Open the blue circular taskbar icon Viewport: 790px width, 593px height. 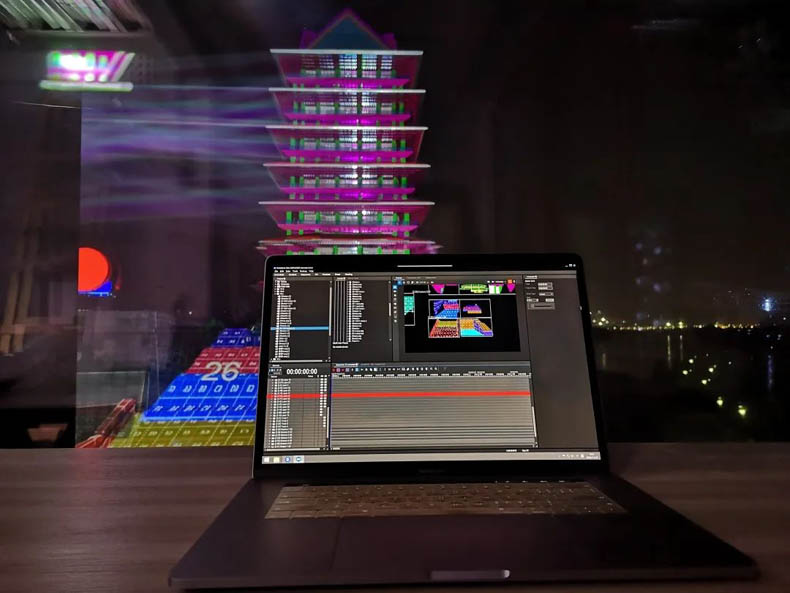[x=288, y=459]
